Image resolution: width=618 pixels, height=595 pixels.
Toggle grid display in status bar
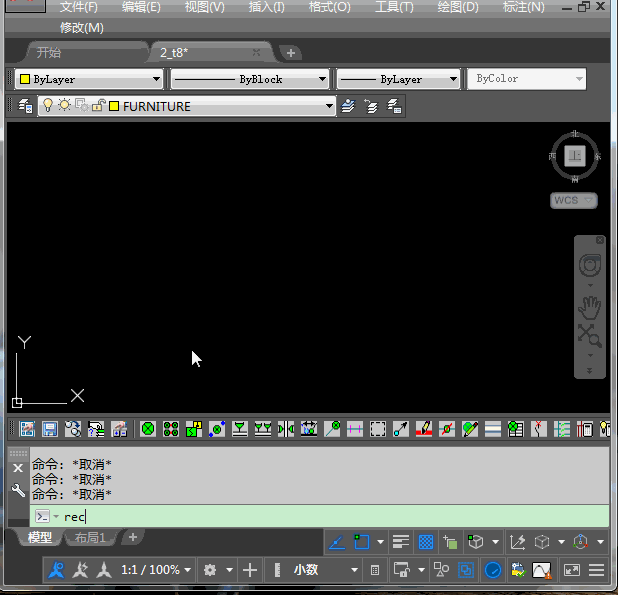[426, 542]
